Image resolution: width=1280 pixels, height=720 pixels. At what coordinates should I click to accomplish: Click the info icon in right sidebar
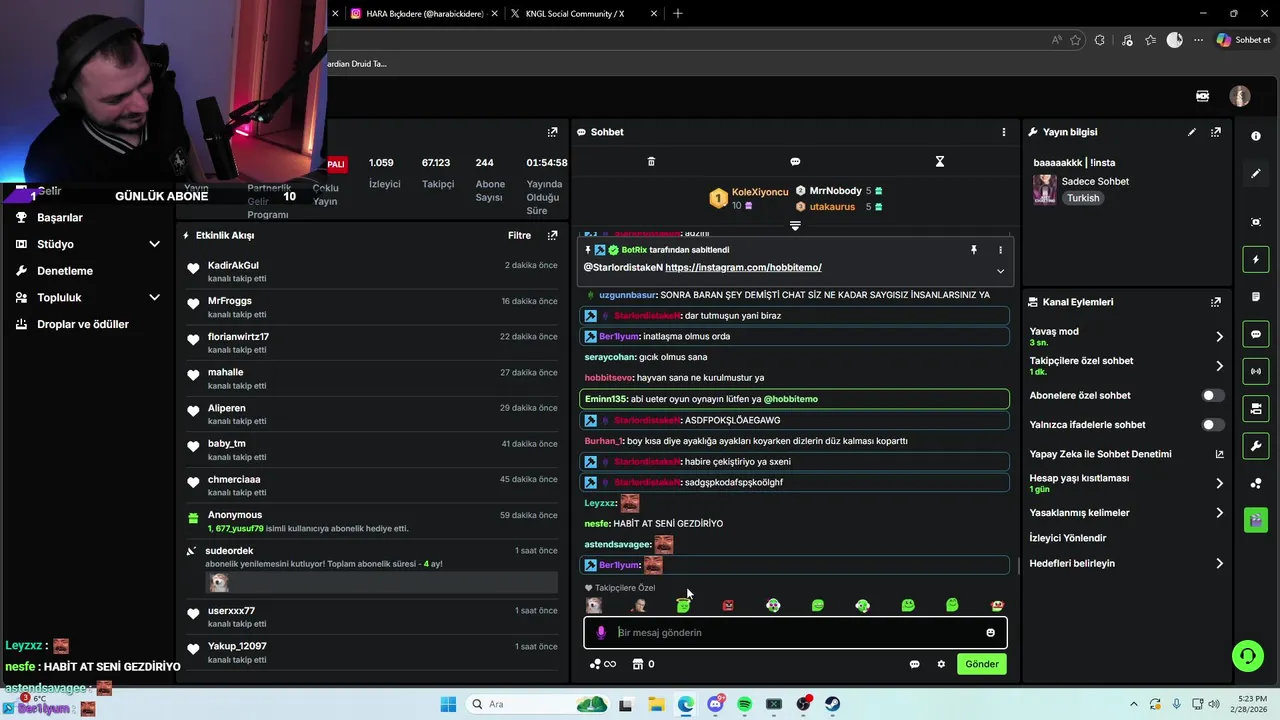(x=1256, y=136)
